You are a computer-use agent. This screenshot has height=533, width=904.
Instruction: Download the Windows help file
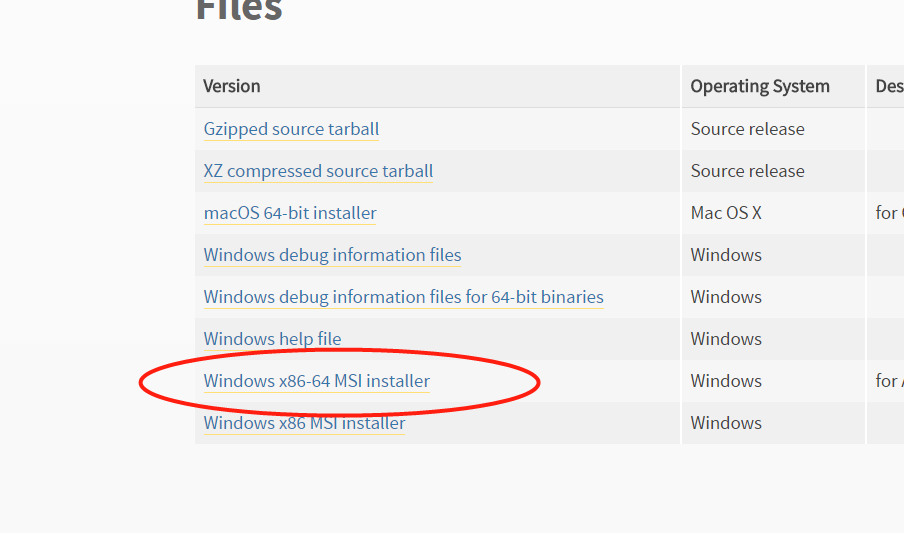pos(272,339)
